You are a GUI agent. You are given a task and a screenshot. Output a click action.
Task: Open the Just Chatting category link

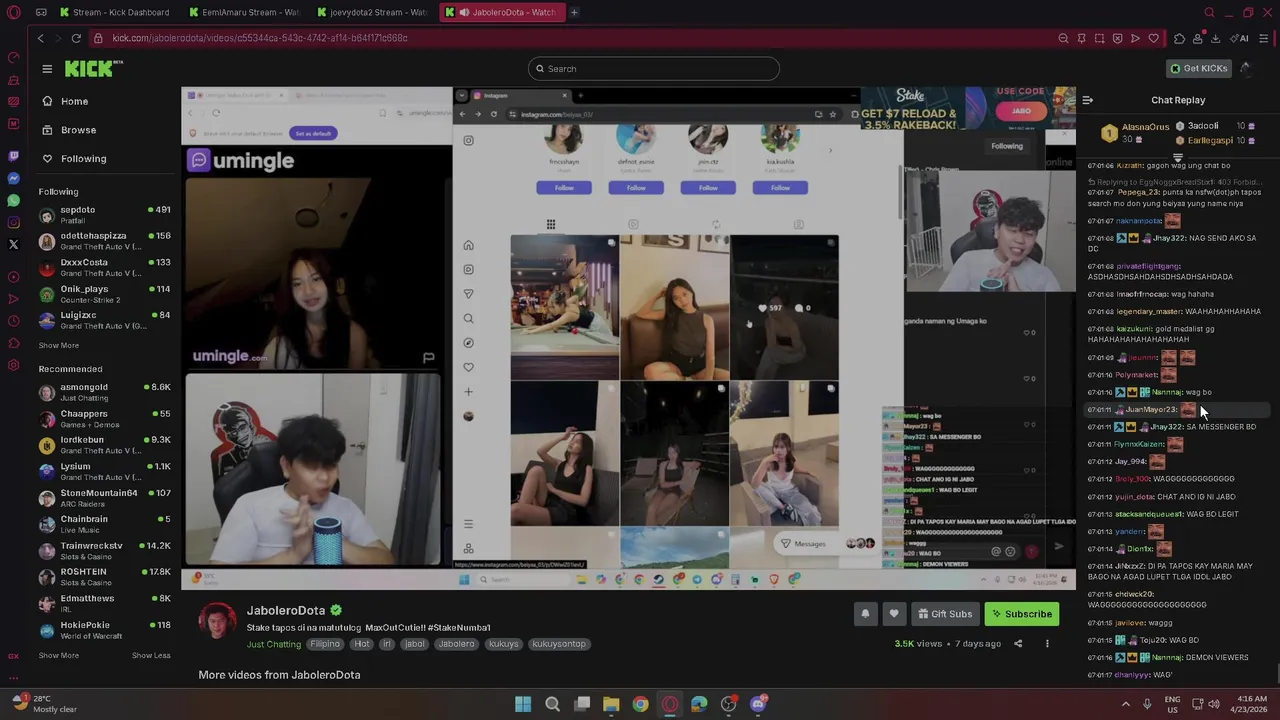coord(274,644)
